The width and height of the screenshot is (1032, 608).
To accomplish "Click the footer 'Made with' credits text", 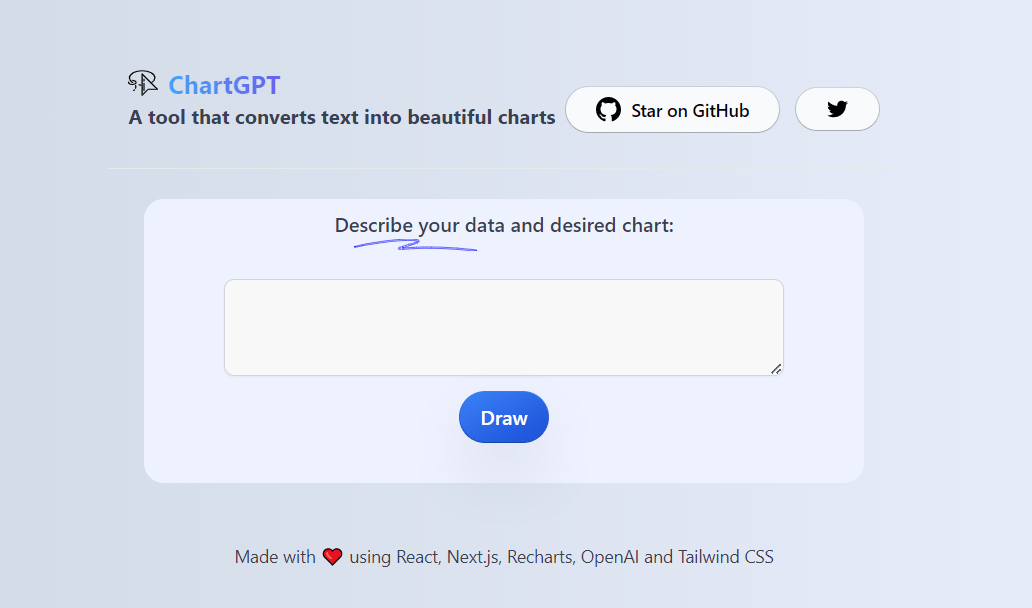I will 504,557.
